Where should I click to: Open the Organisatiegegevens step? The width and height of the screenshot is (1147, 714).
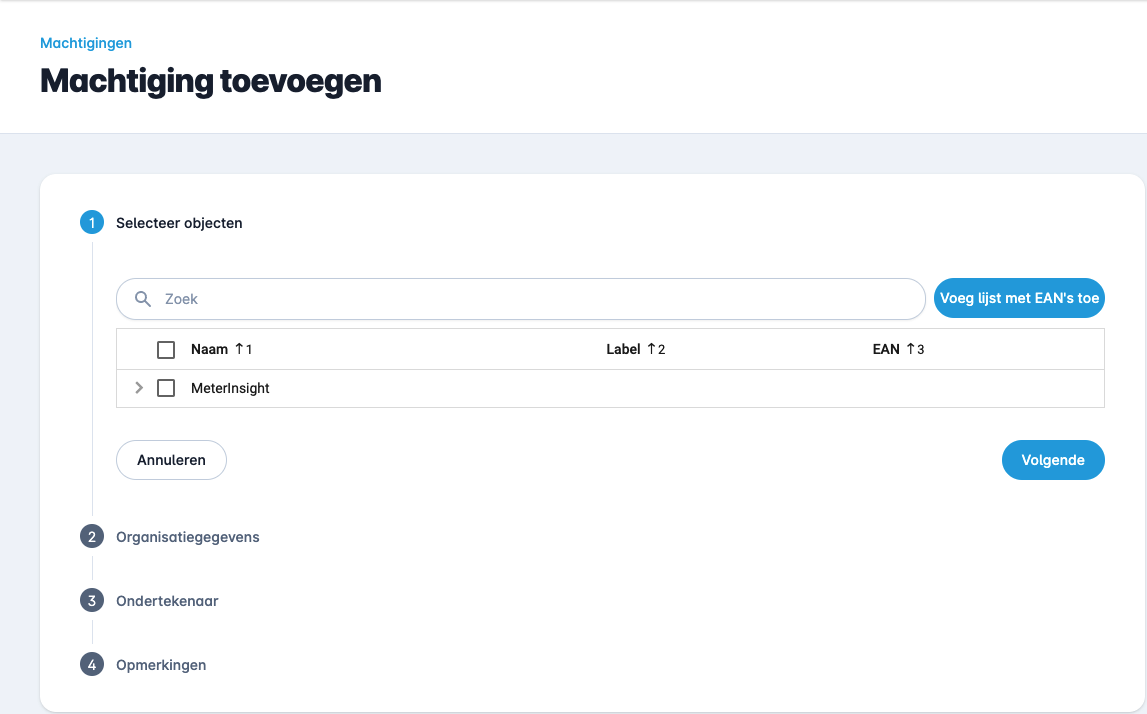[x=187, y=537]
